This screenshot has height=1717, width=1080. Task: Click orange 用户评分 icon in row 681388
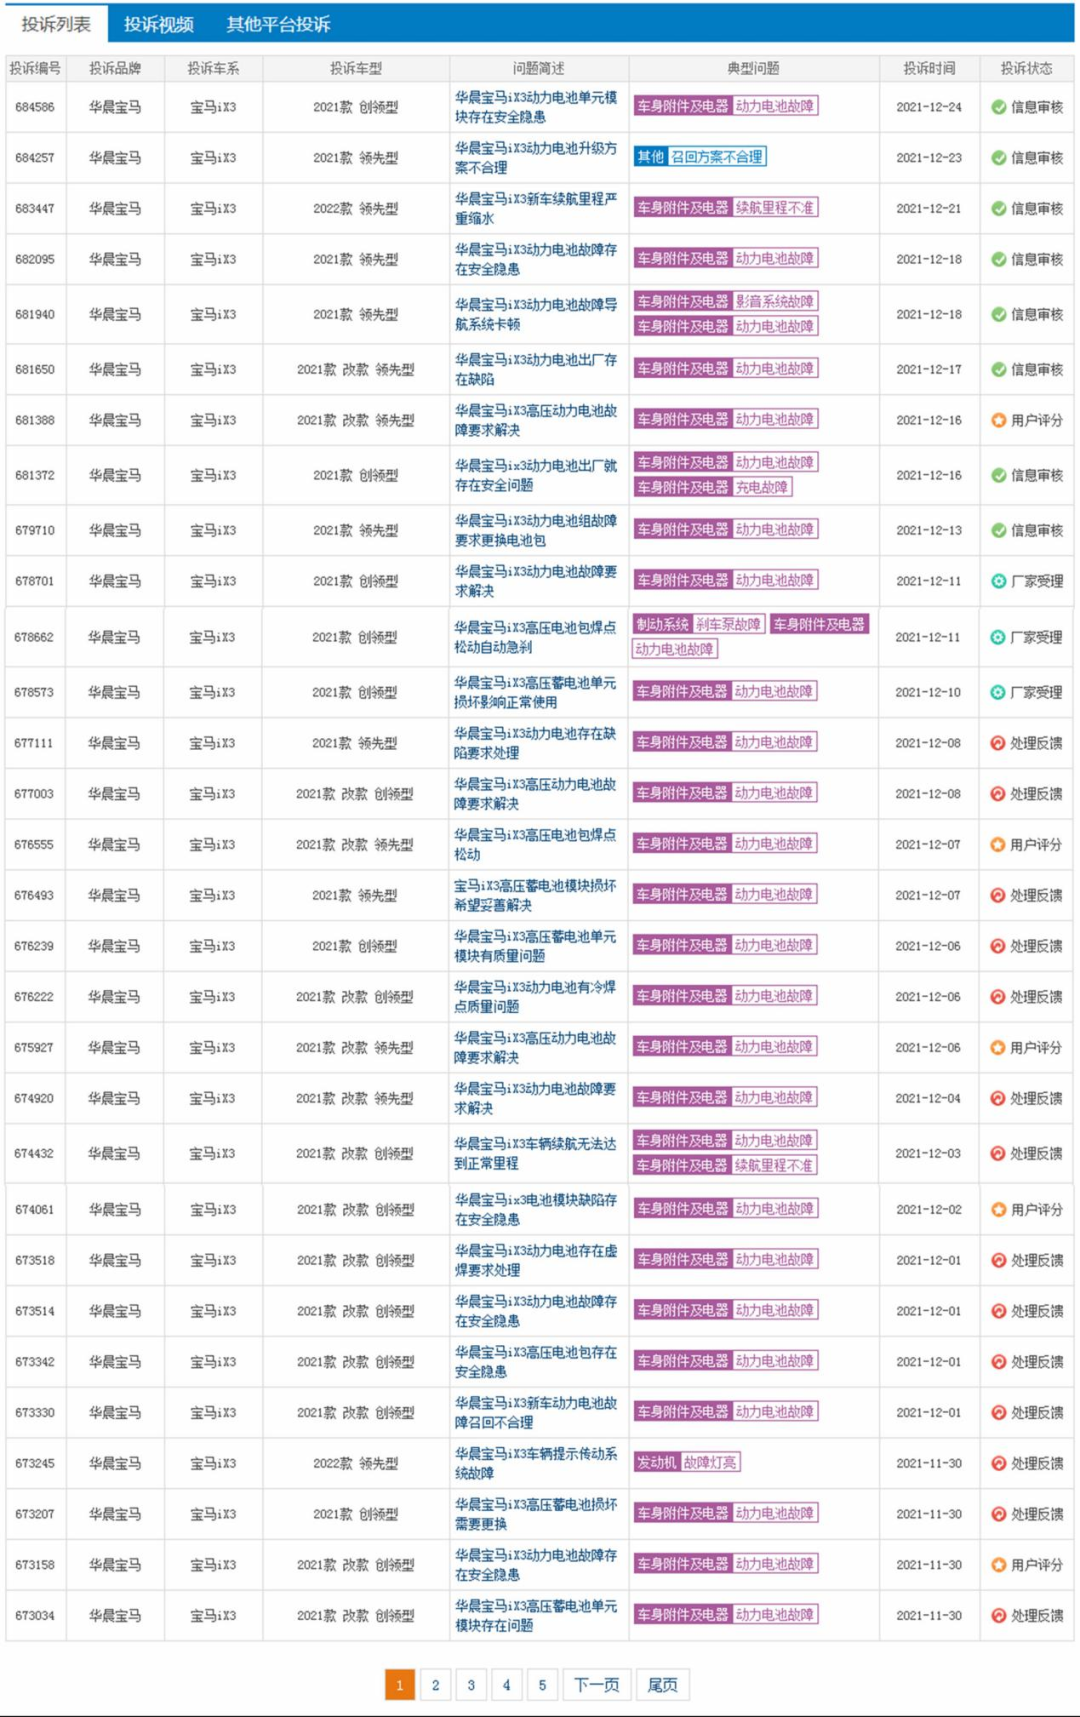[998, 420]
